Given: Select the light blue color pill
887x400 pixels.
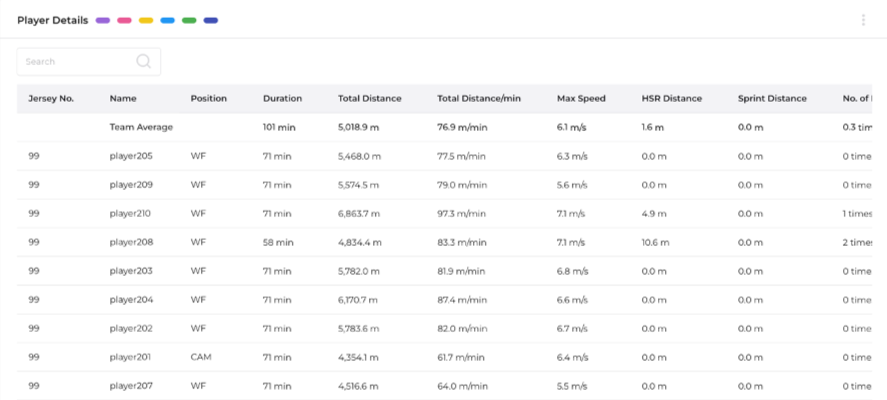Looking at the screenshot, I should [x=167, y=20].
